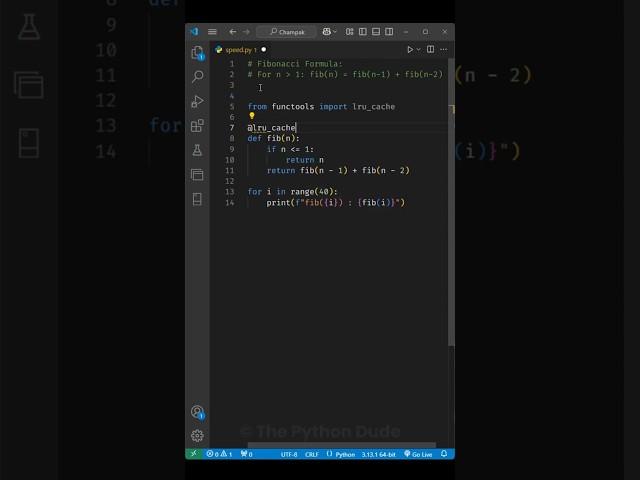Open the Extensions view
The image size is (640, 480).
[x=198, y=126]
